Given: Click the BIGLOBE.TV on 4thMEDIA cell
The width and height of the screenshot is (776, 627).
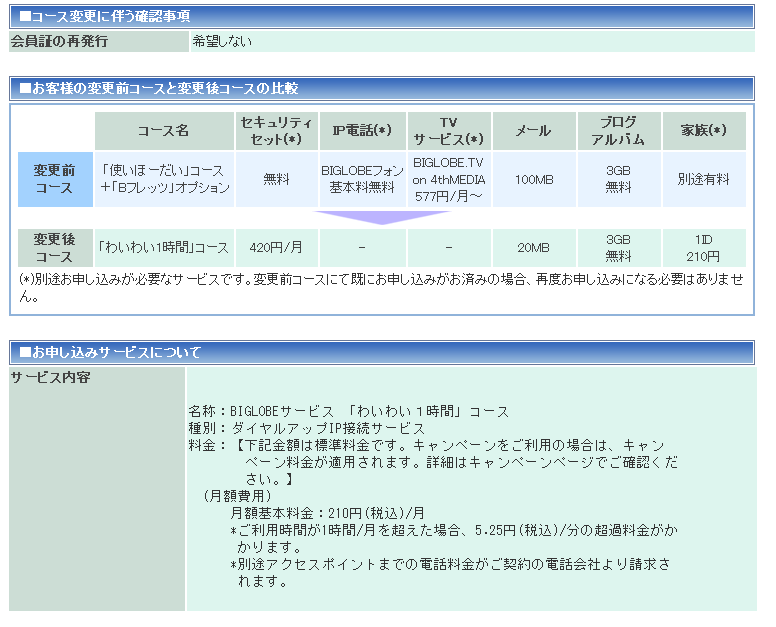Looking at the screenshot, I should click(x=449, y=179).
